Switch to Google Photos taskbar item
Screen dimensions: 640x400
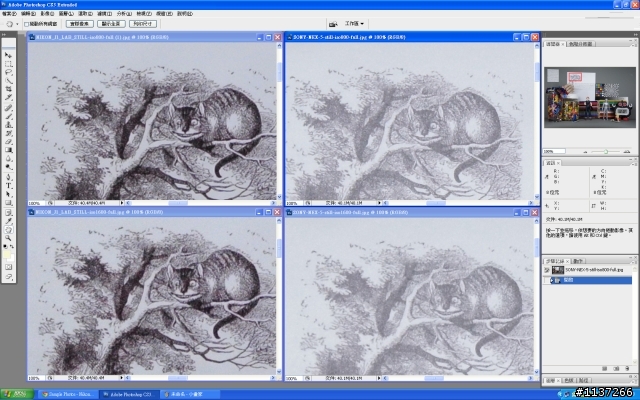click(68, 394)
